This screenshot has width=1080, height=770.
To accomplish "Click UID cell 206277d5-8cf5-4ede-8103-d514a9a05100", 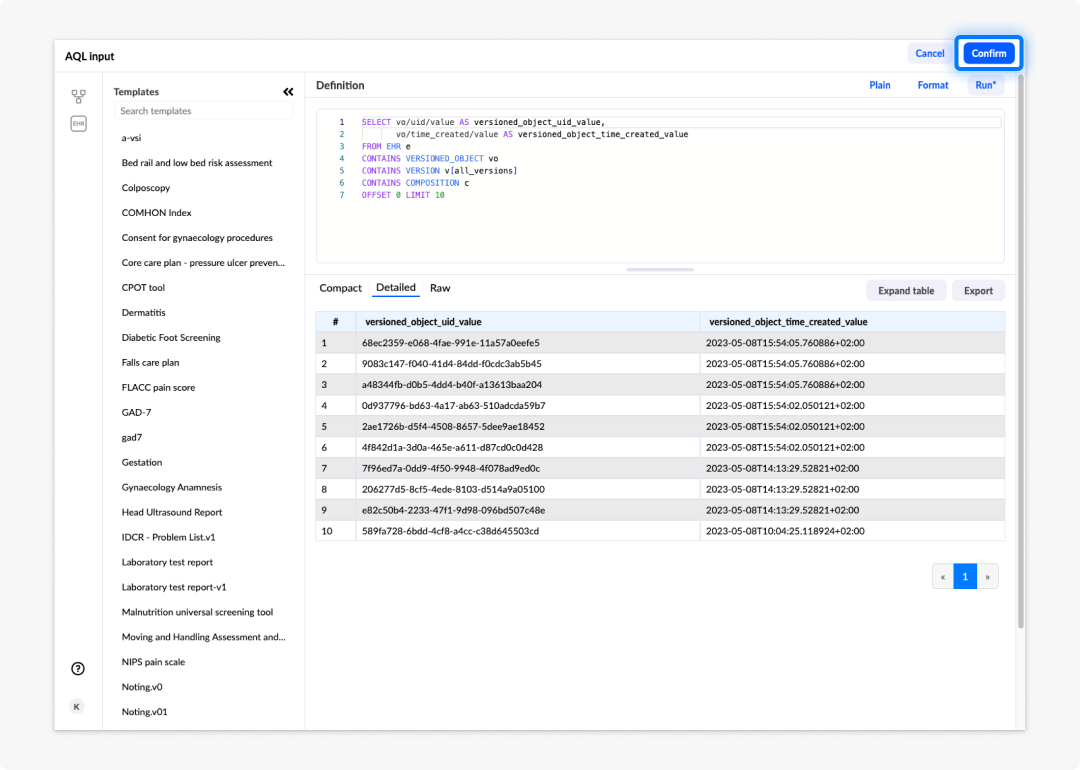I will click(x=528, y=489).
